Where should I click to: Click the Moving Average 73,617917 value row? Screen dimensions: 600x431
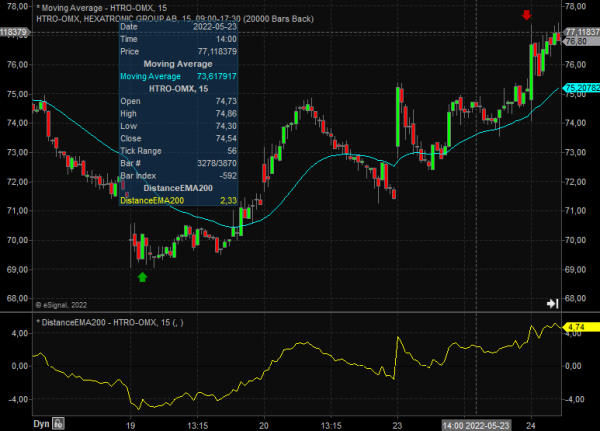[x=178, y=76]
